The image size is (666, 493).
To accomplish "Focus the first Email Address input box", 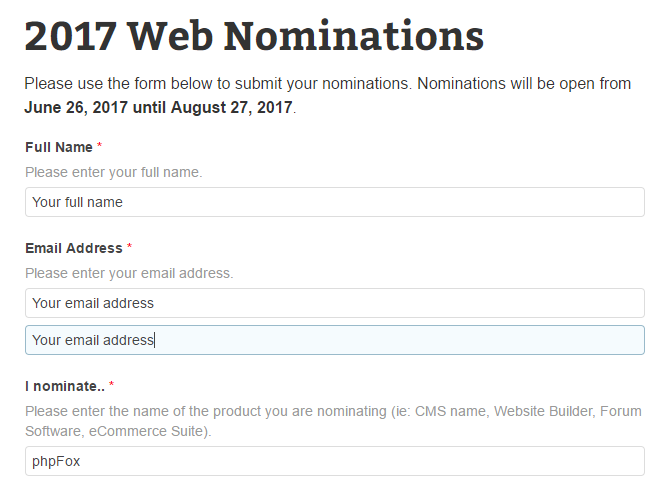I will (334, 303).
